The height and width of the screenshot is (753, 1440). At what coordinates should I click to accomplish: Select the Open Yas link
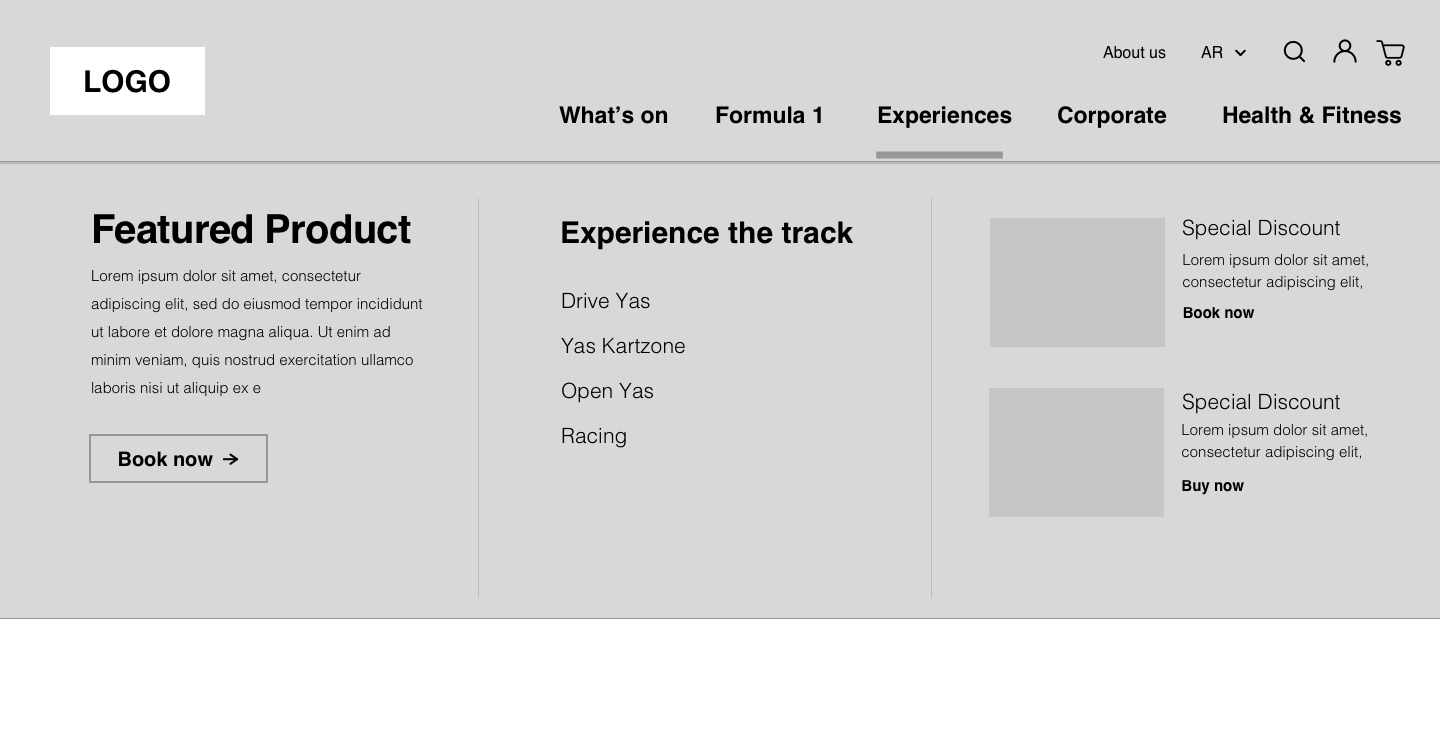point(607,391)
